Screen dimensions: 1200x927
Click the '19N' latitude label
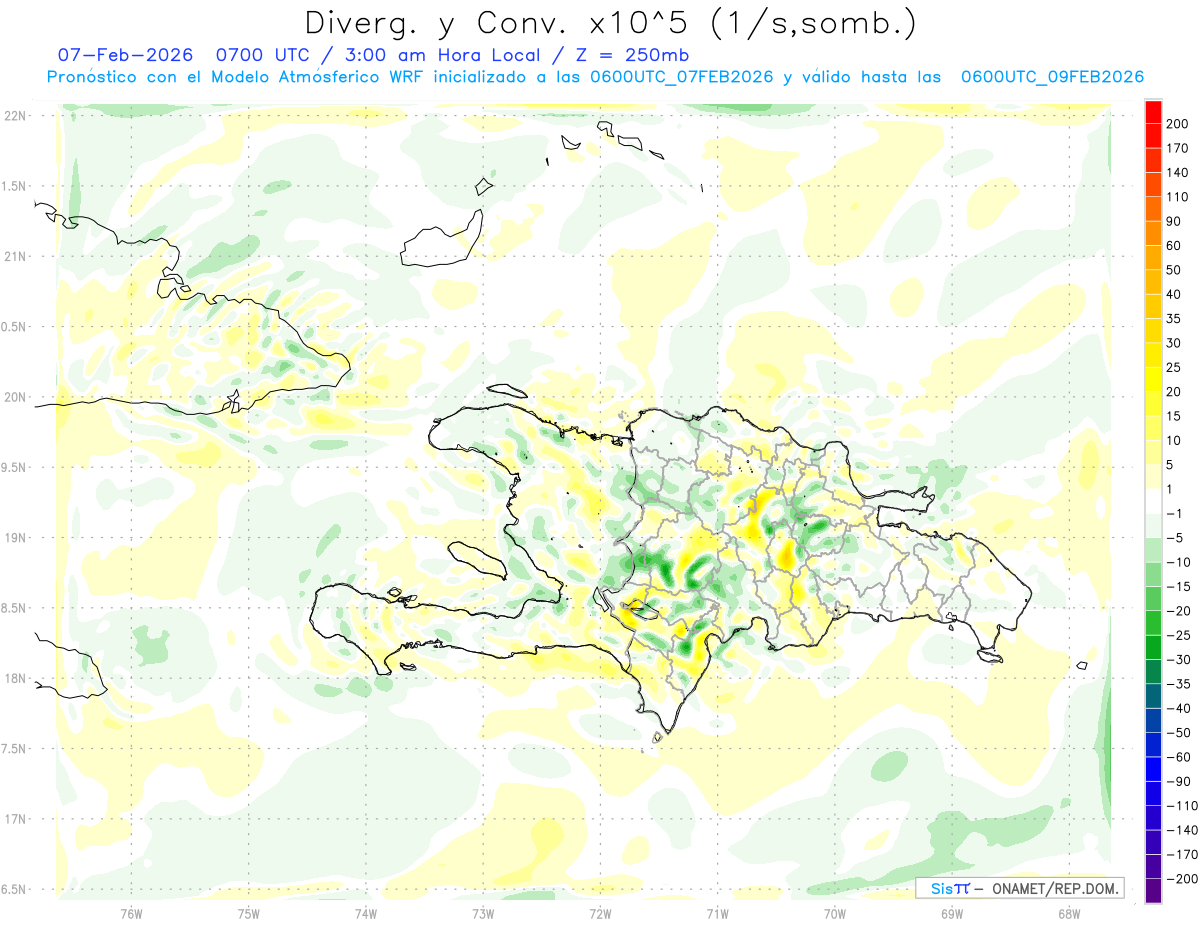(14, 537)
